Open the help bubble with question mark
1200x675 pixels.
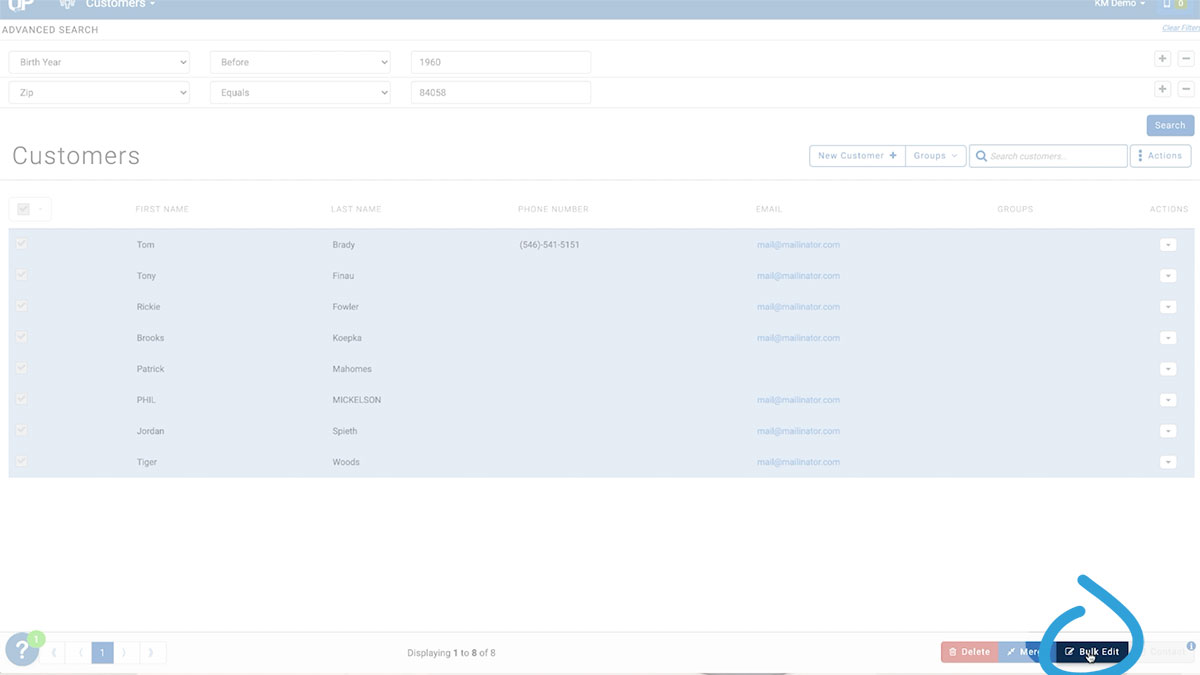pyautogui.click(x=23, y=649)
